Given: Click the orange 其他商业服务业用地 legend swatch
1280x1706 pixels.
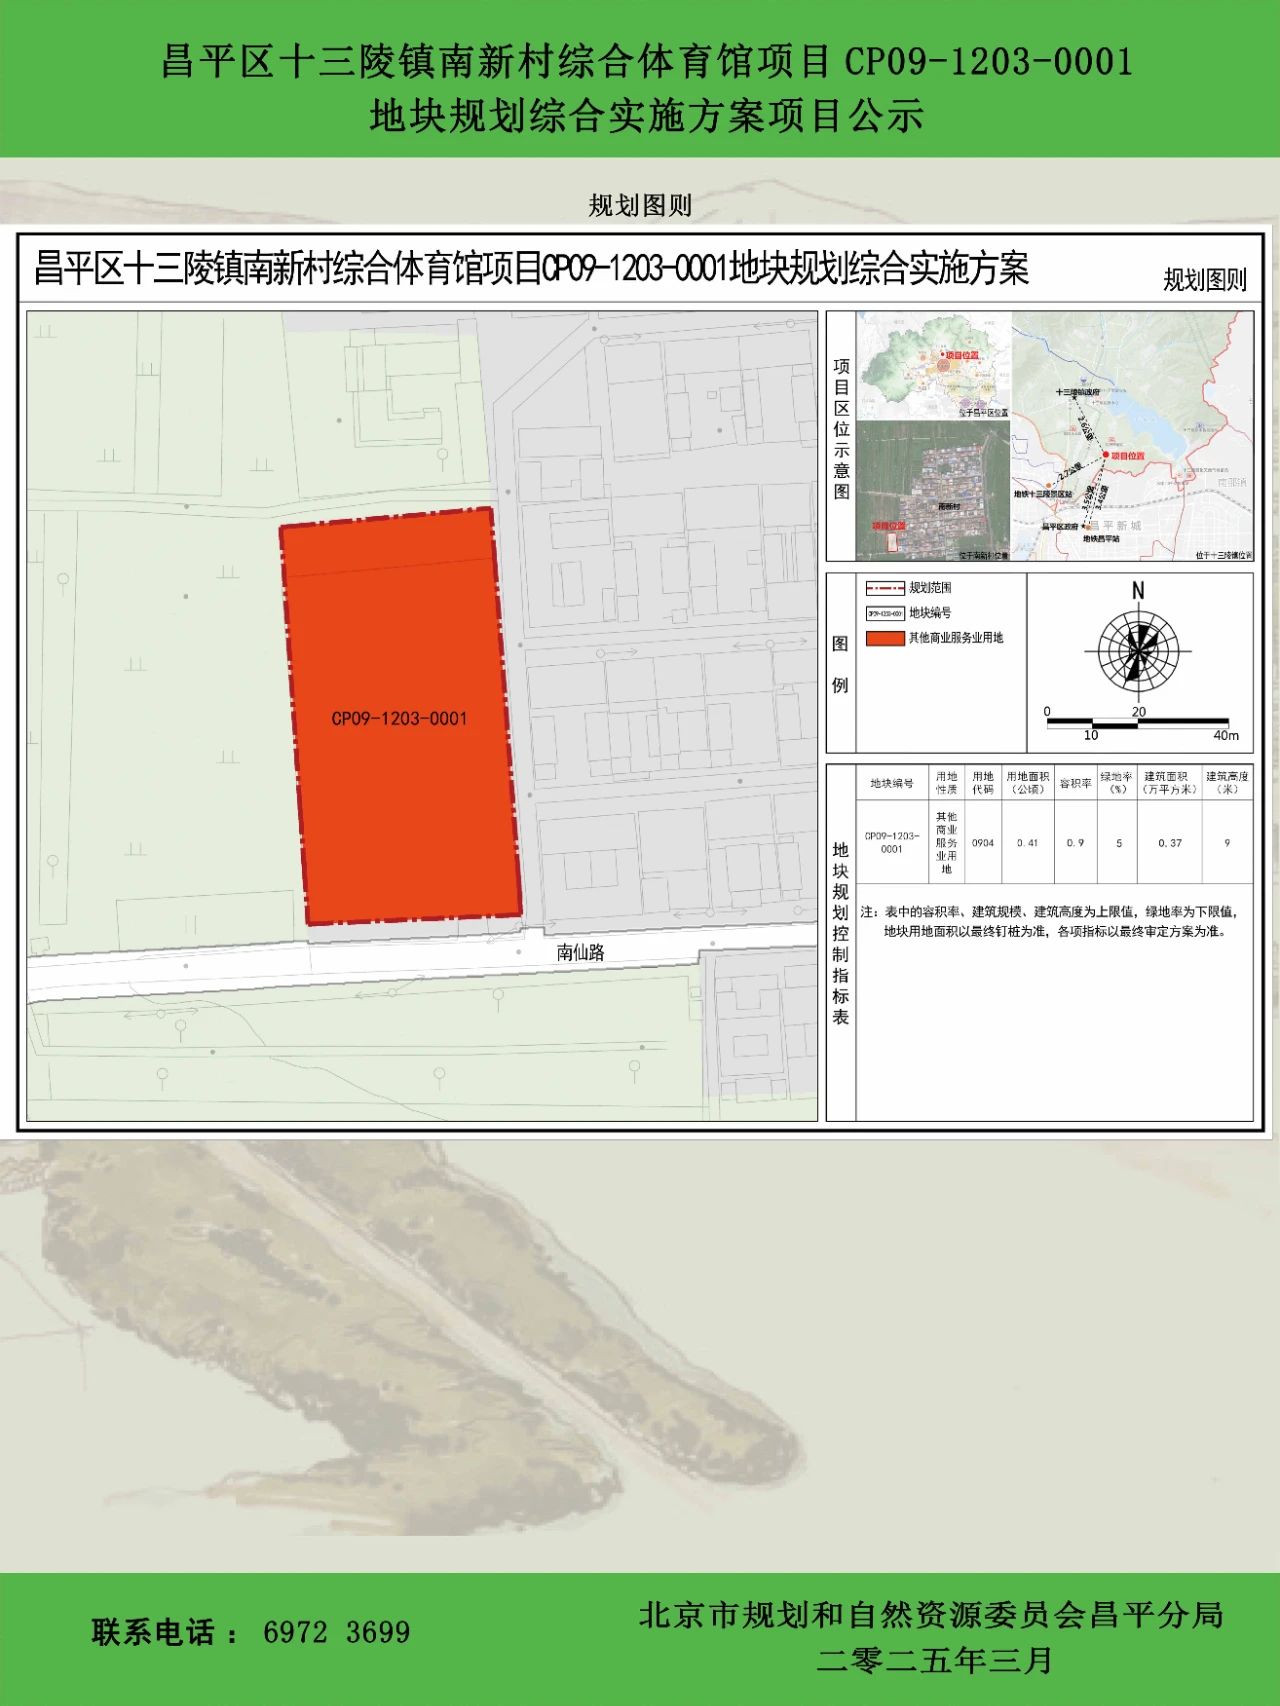Looking at the screenshot, I should [x=885, y=638].
